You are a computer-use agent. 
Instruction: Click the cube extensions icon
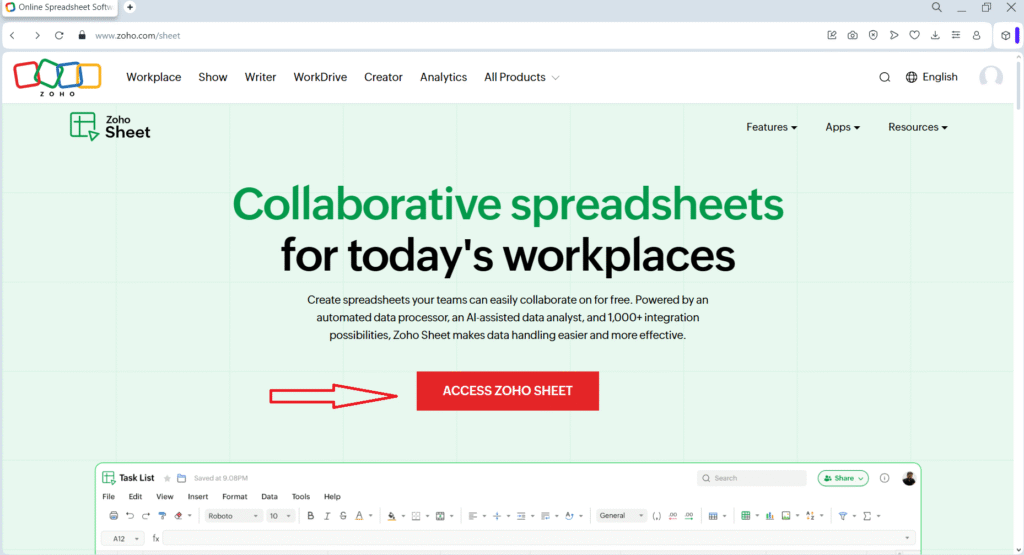1006,35
